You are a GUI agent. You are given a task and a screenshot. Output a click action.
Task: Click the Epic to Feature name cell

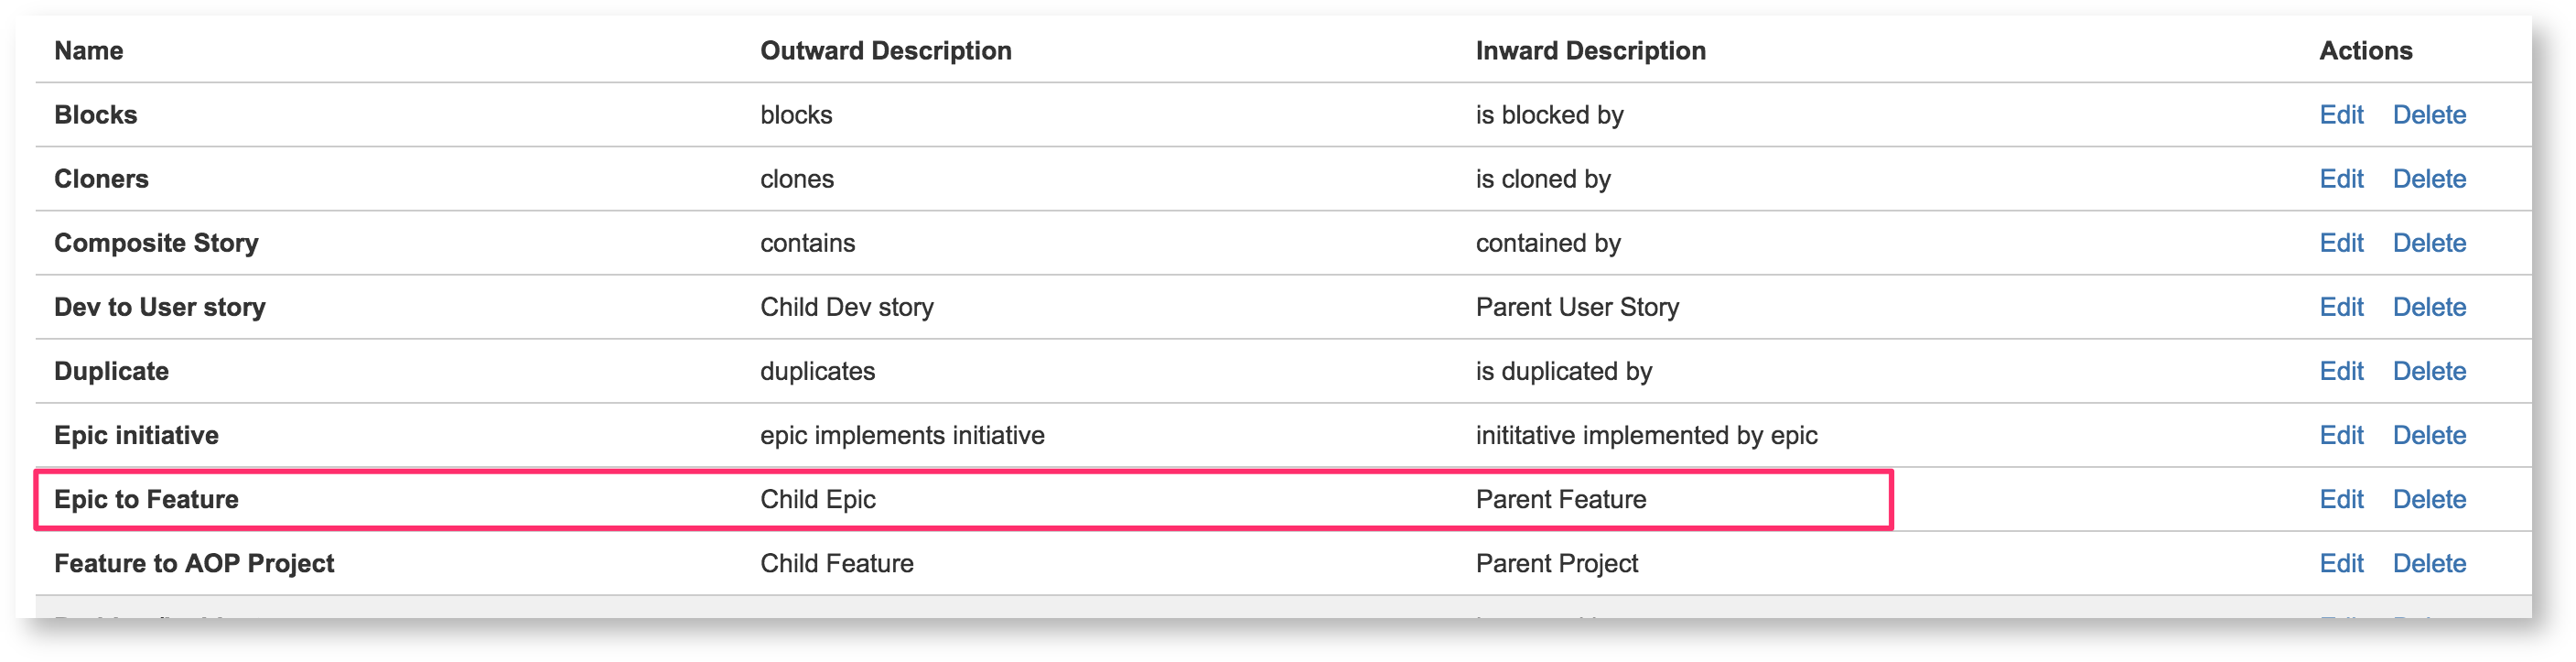(x=146, y=499)
